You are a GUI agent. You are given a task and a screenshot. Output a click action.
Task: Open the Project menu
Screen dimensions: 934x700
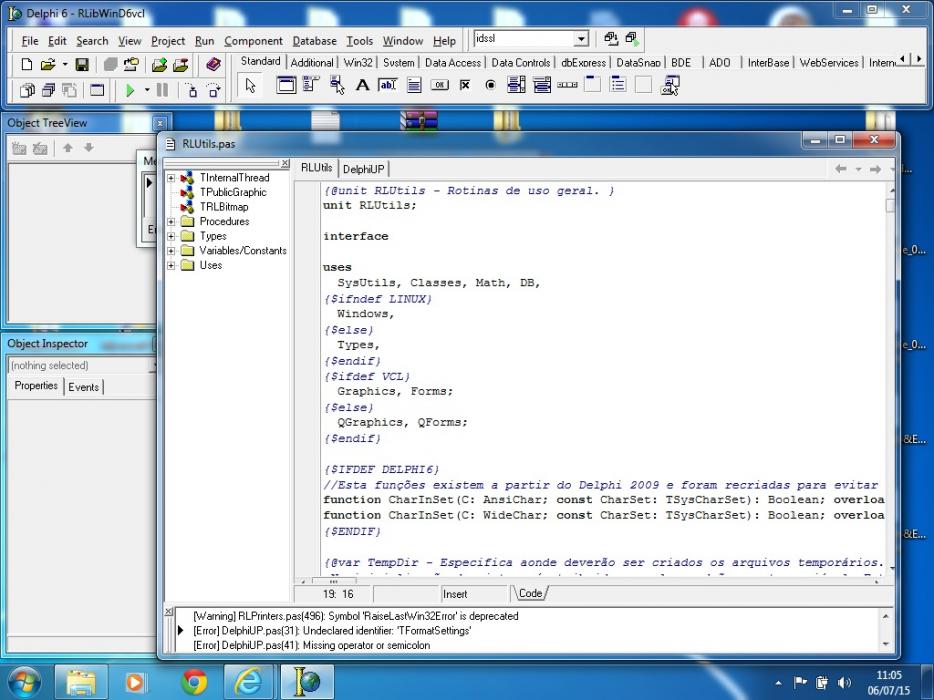167,41
